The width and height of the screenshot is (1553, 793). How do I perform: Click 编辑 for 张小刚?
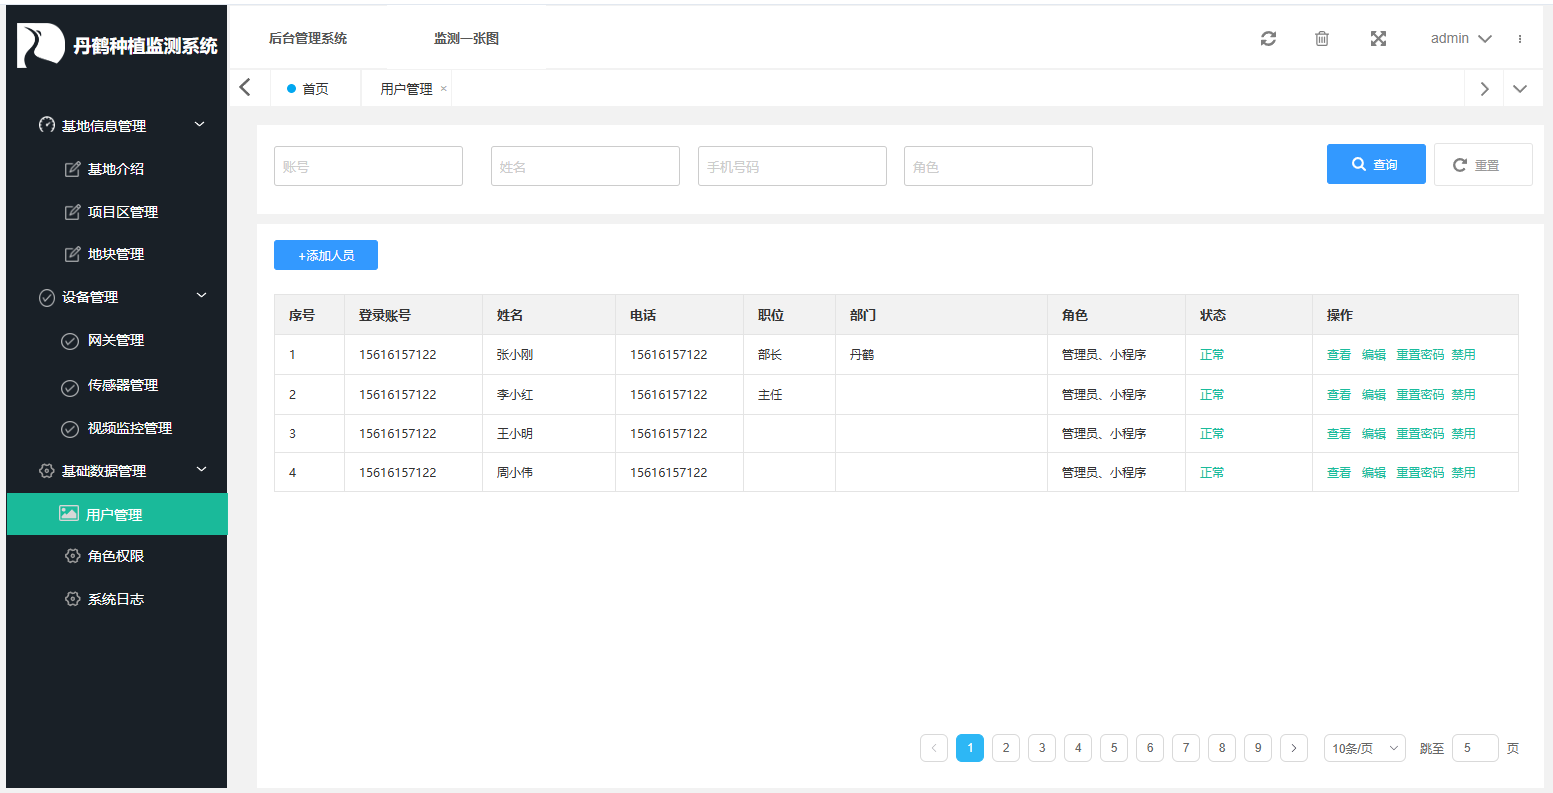tap(1374, 355)
